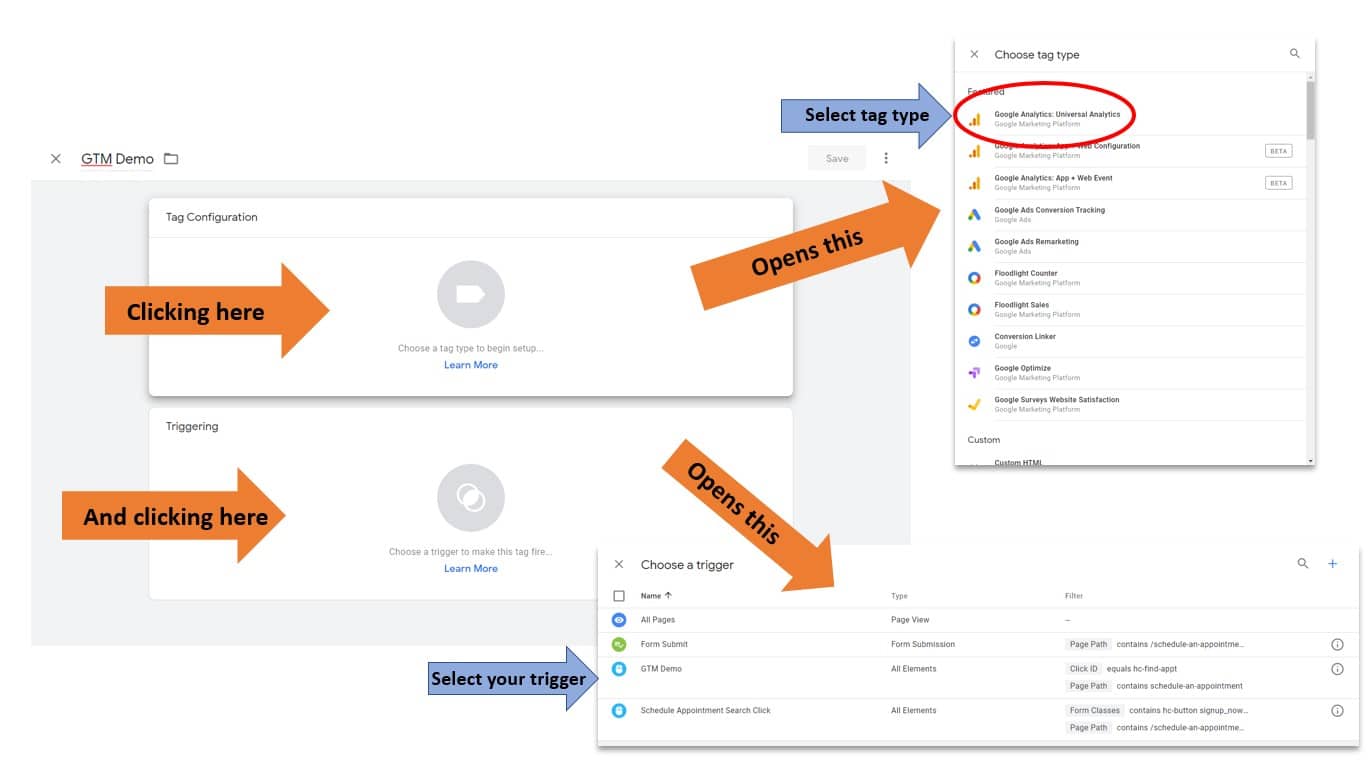Screen dimensions: 1371x763
Task: Select the All Pages trigger icon
Action: coord(619,620)
